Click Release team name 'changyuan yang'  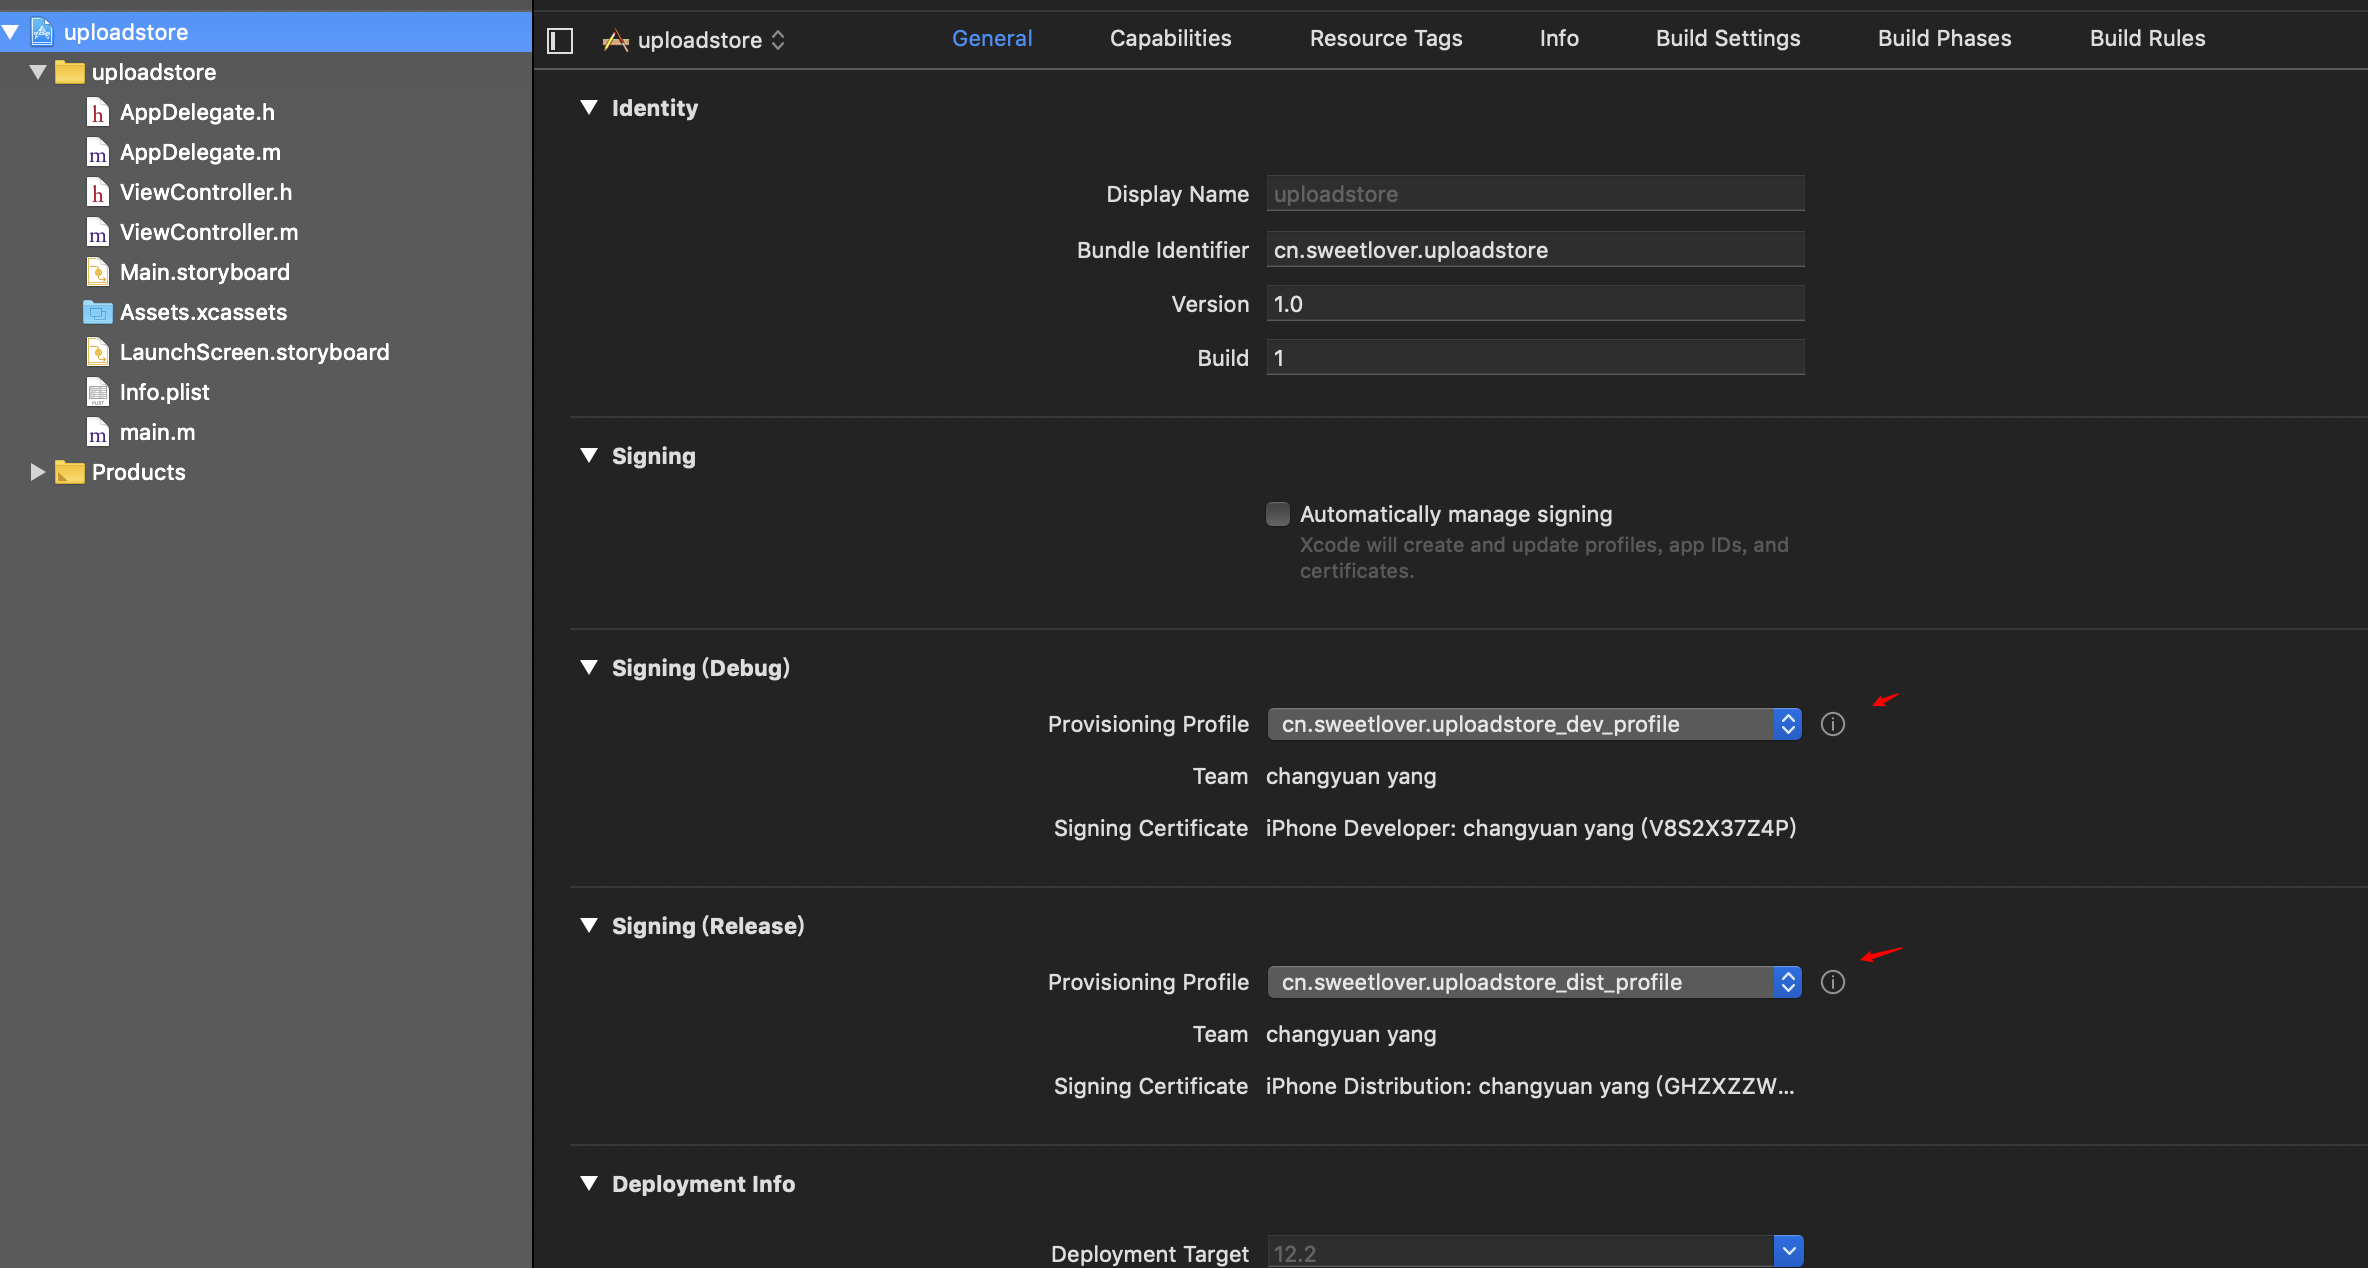(x=1351, y=1034)
